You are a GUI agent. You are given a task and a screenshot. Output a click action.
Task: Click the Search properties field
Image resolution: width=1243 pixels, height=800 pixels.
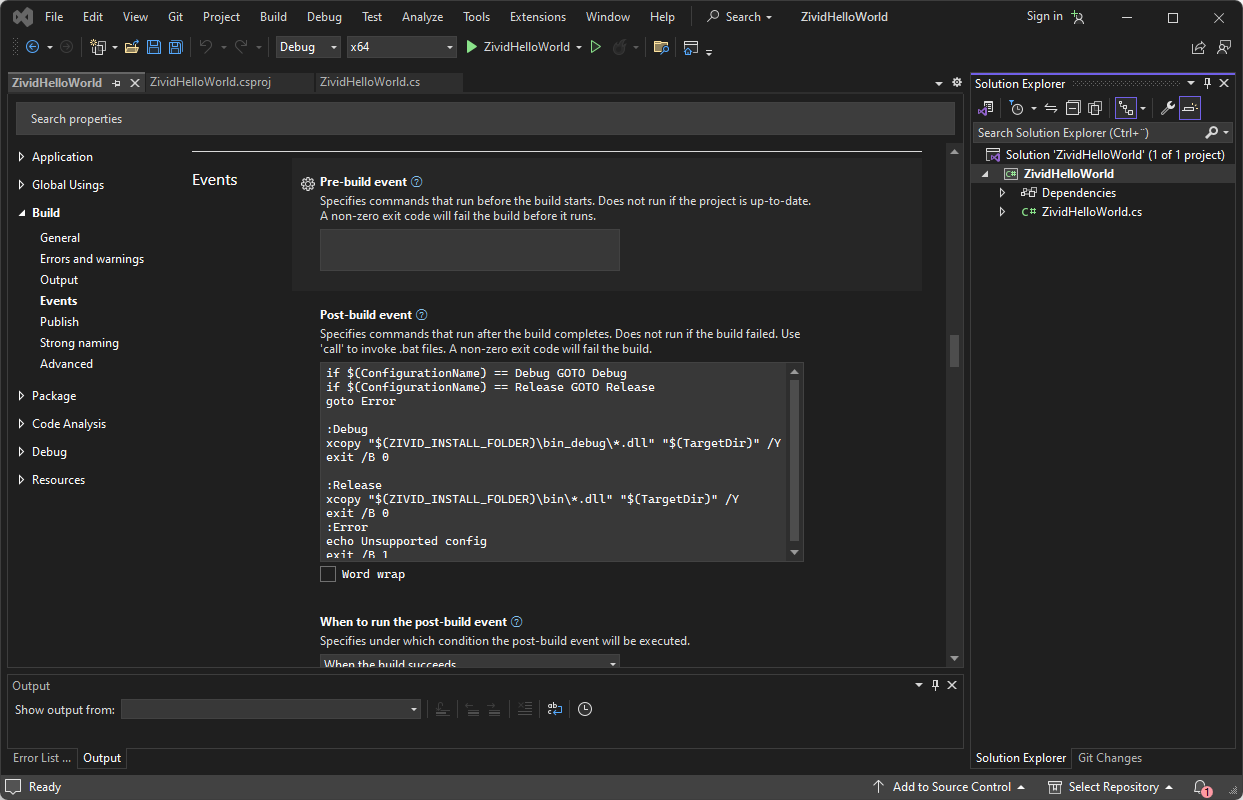point(485,119)
